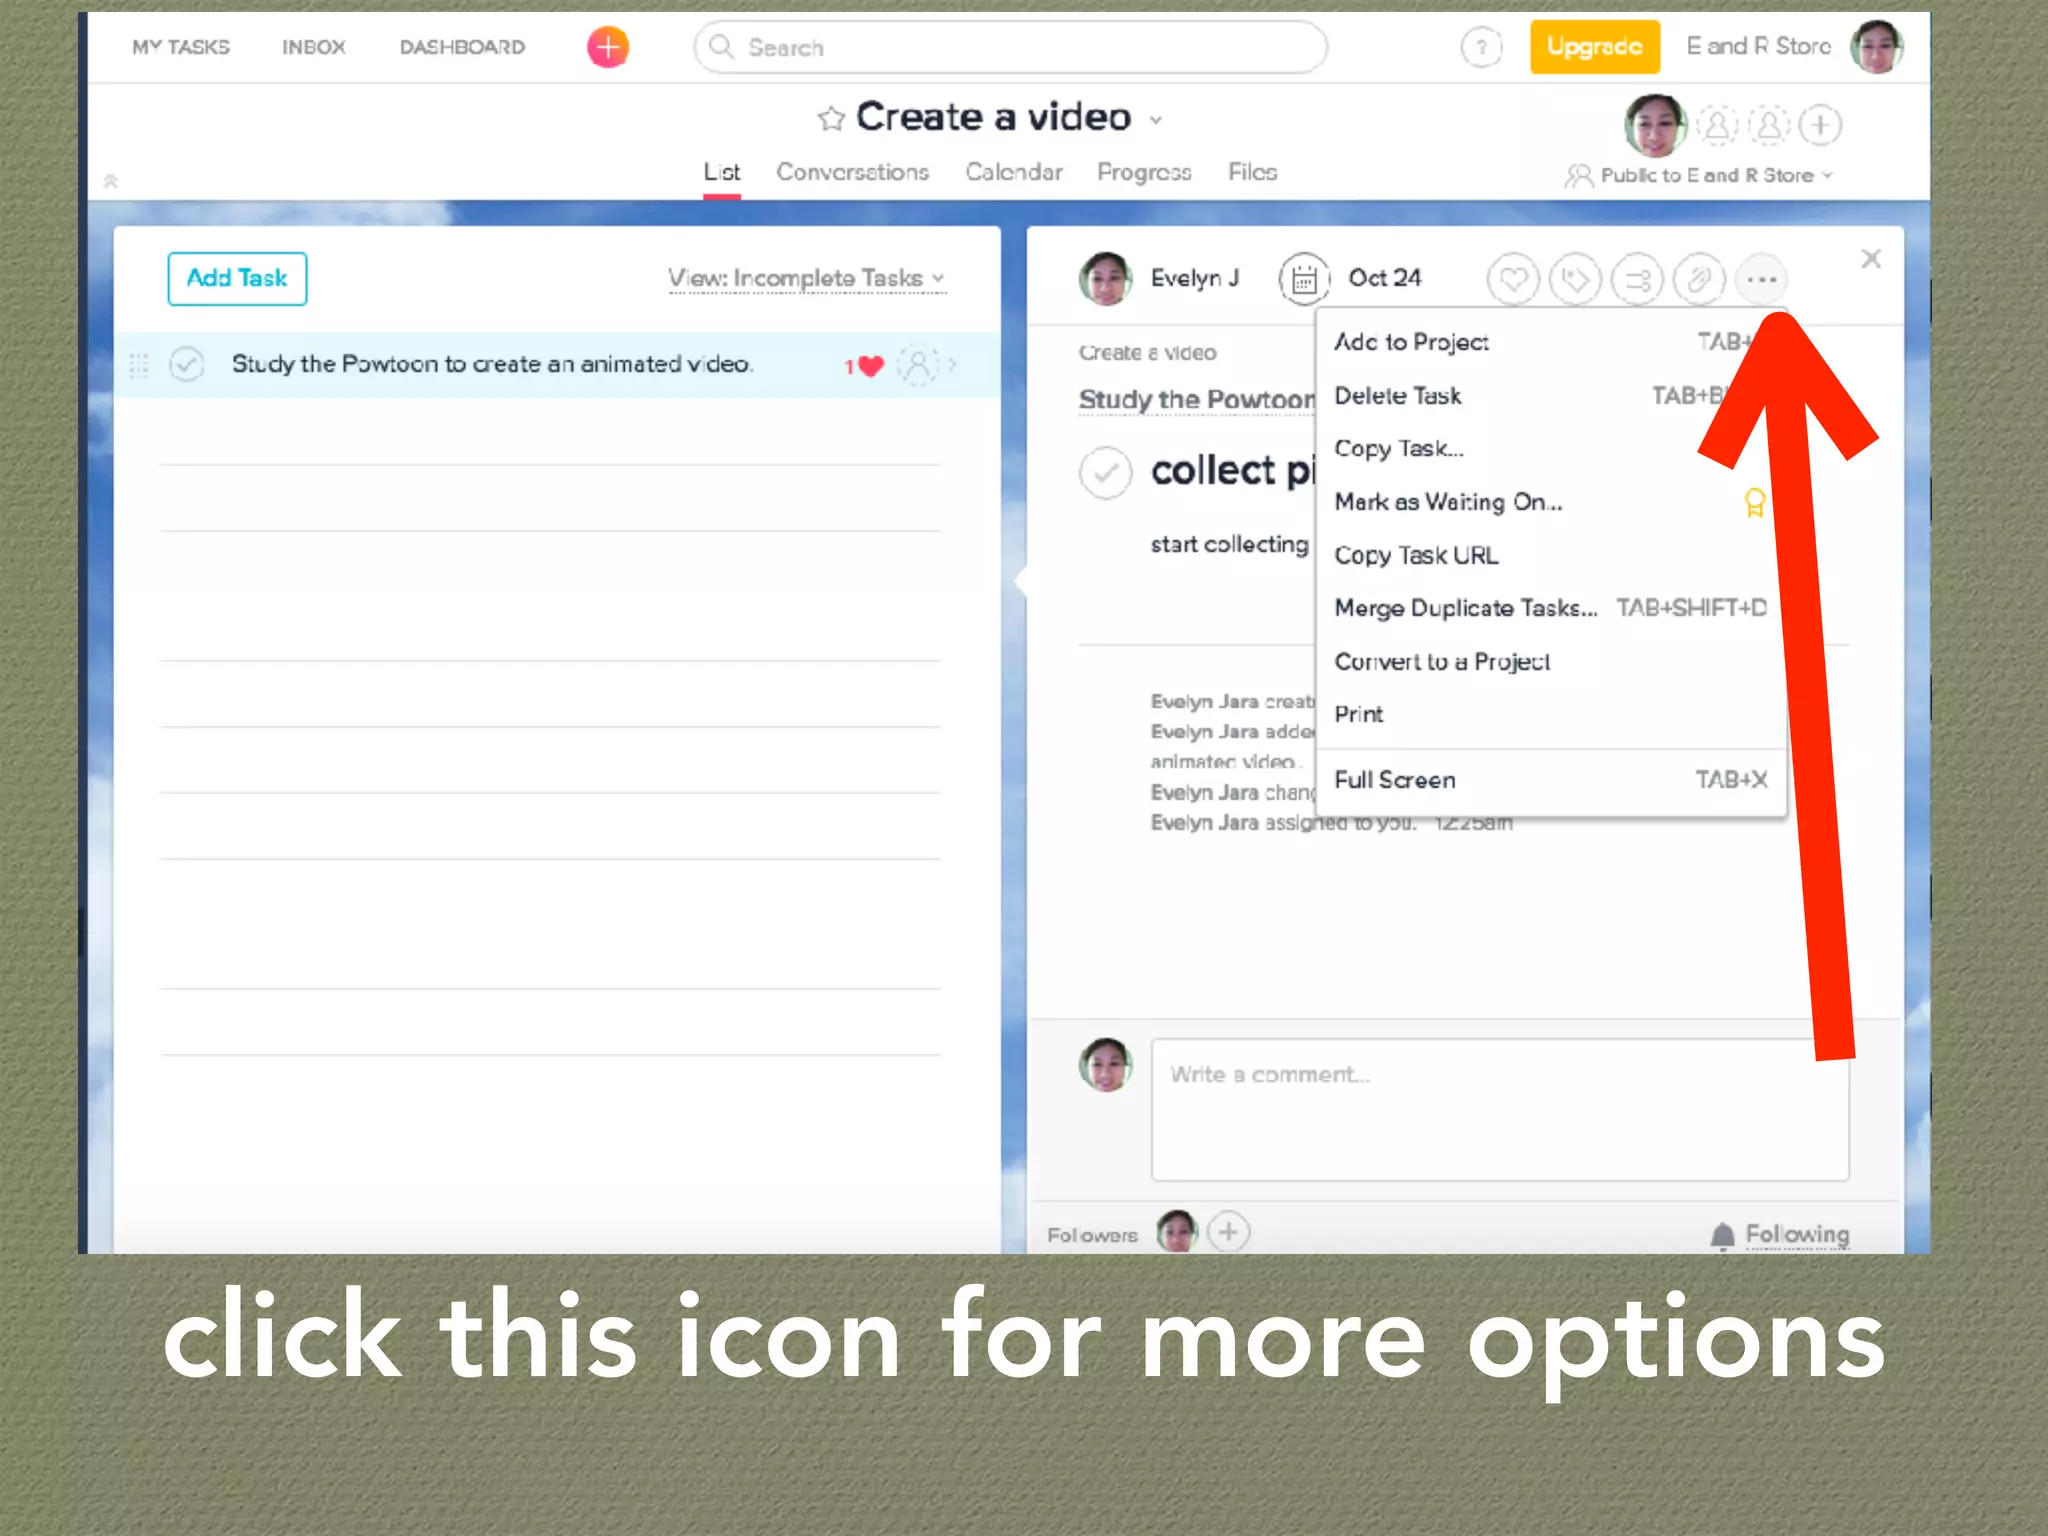Click E and R Store workspace name

pyautogui.click(x=1758, y=47)
